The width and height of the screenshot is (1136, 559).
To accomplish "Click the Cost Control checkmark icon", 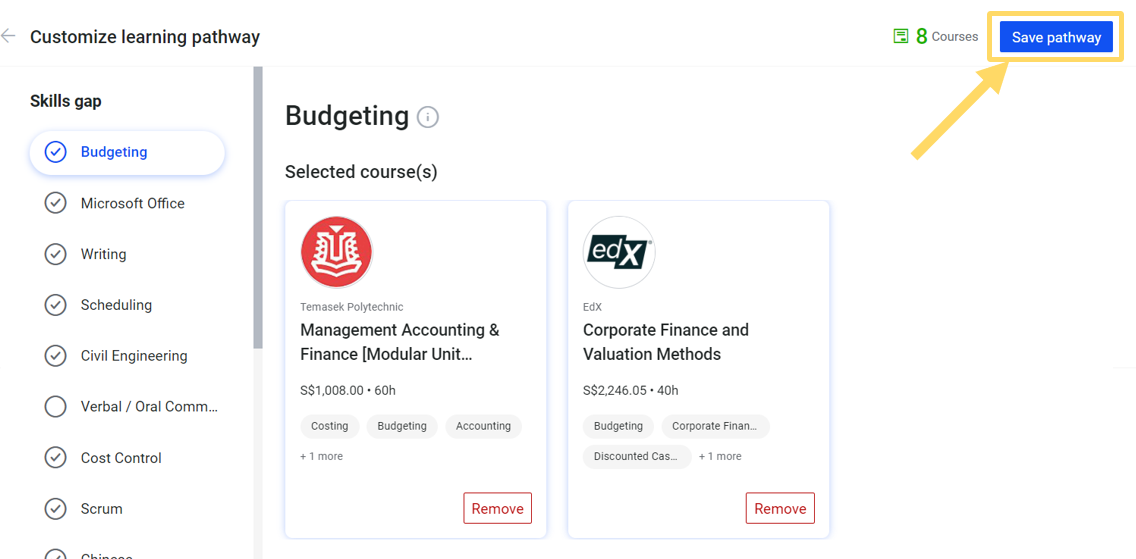I will [56, 458].
